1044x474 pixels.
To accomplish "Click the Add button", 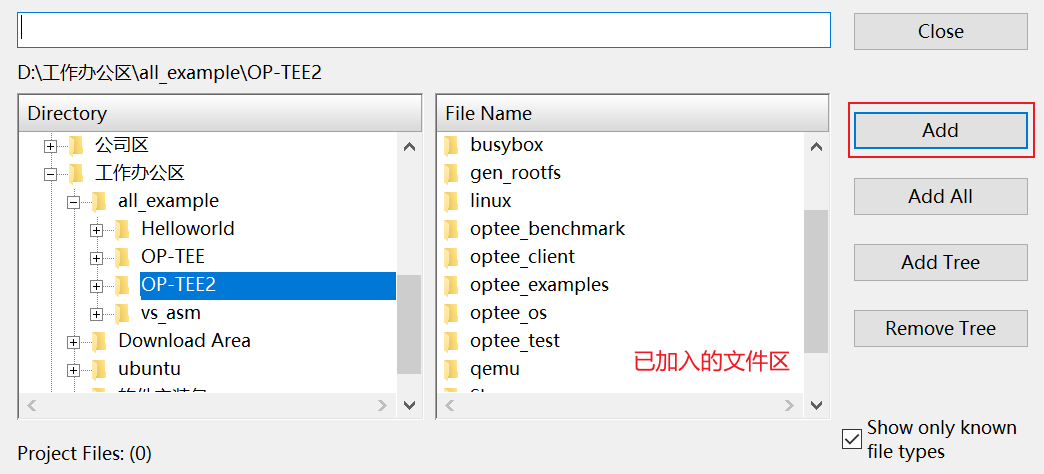I will click(940, 130).
